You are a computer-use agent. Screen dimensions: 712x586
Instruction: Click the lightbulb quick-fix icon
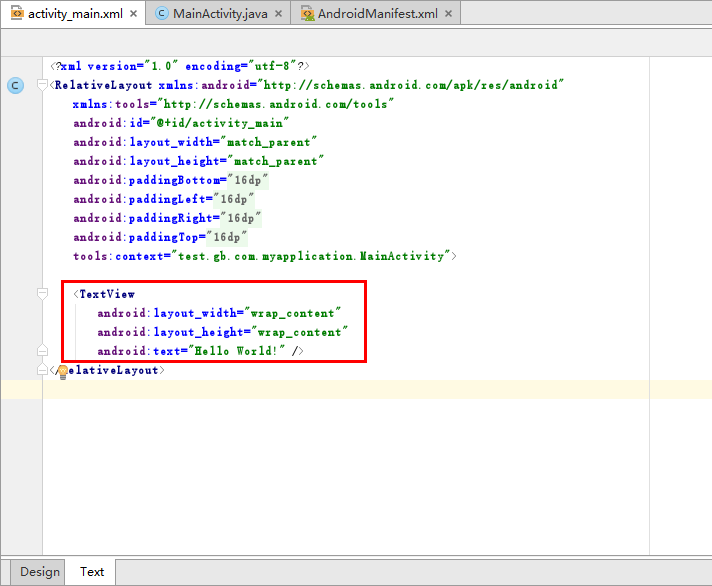63,372
